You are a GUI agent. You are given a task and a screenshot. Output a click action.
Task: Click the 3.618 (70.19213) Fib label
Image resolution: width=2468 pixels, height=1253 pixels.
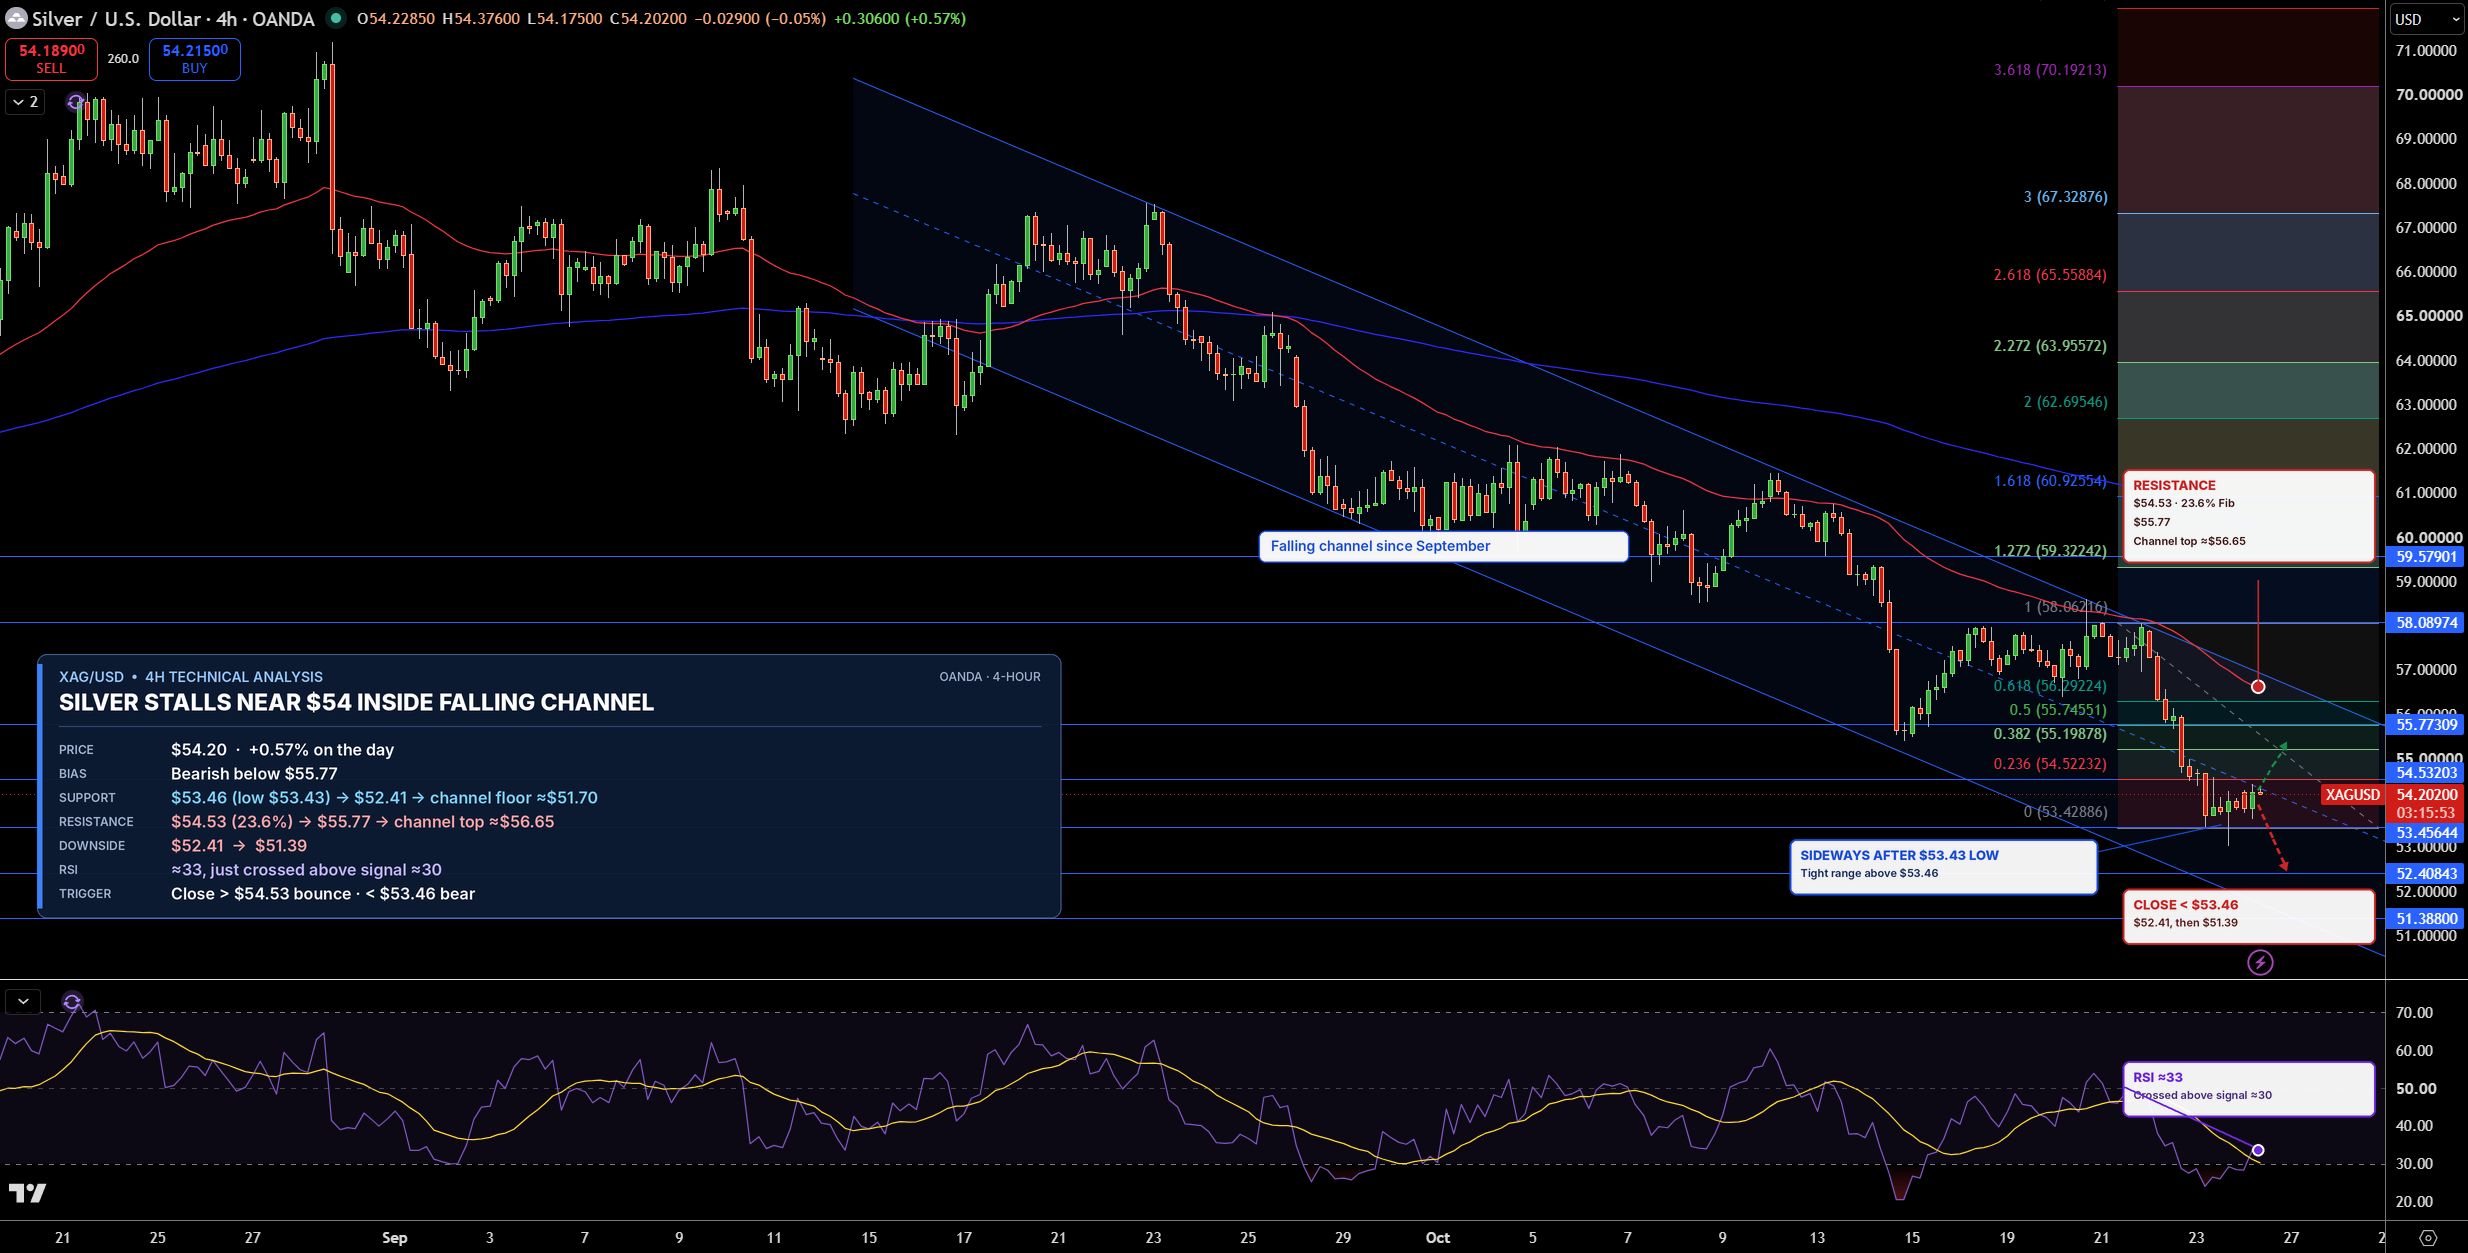point(2050,70)
